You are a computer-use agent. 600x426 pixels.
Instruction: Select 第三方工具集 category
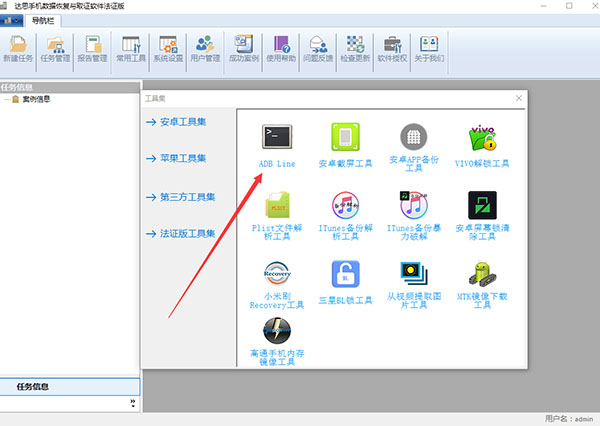click(181, 197)
